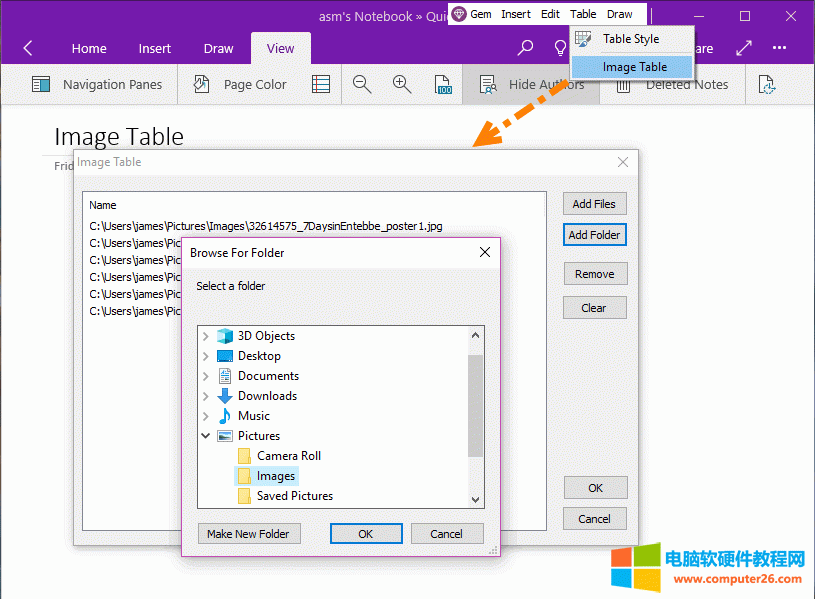Click the folder tree scrollbar down arrow
Screen dimensions: 815x599
[476, 499]
